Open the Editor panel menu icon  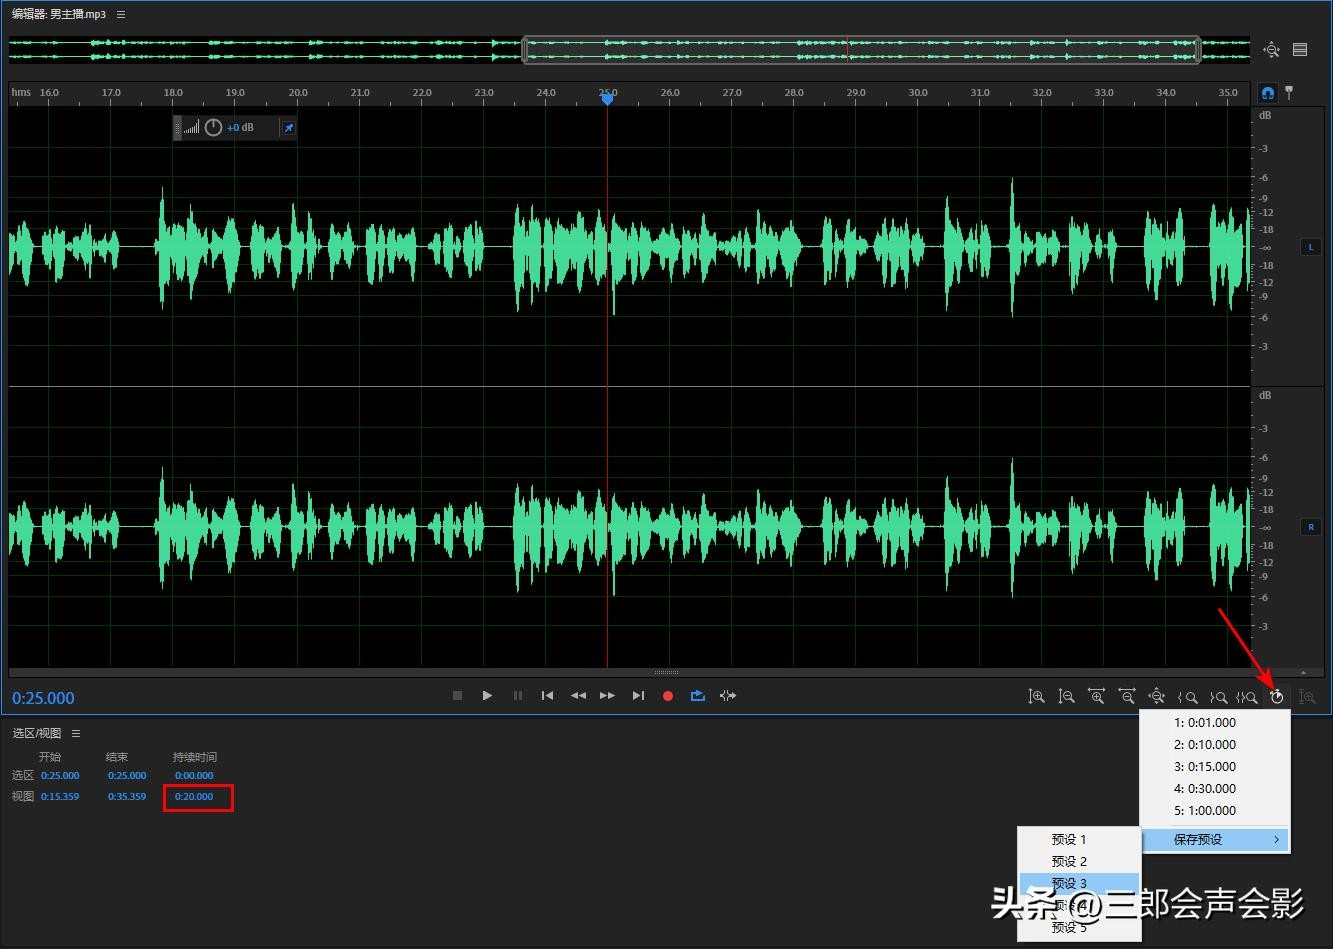(121, 15)
